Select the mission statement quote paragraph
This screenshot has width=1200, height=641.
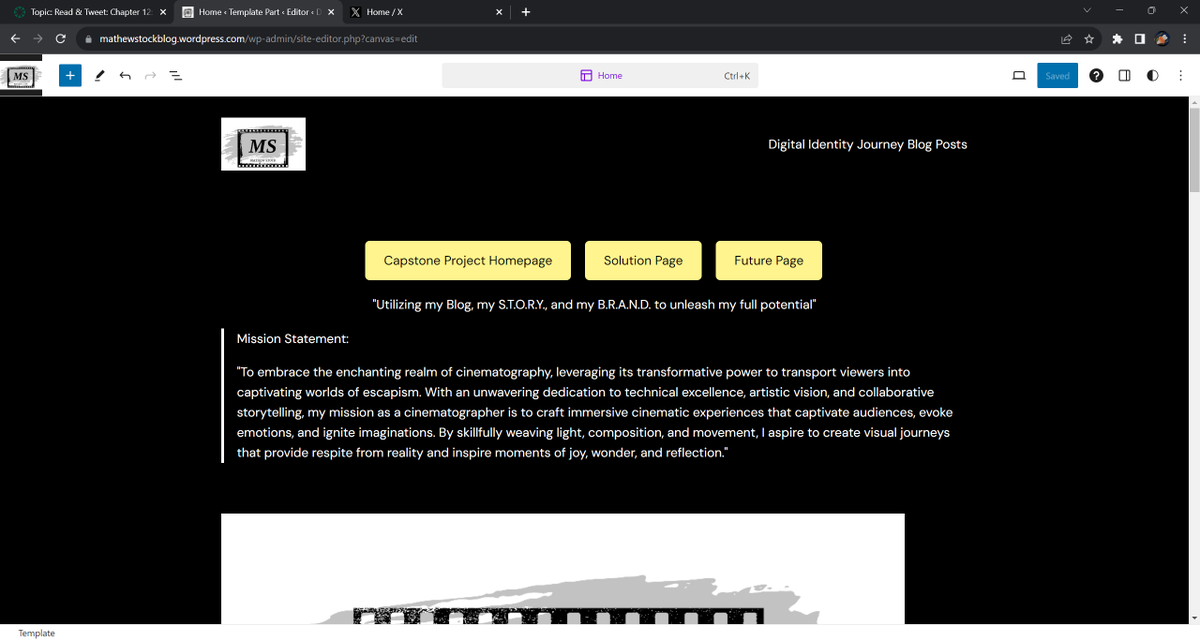593,412
